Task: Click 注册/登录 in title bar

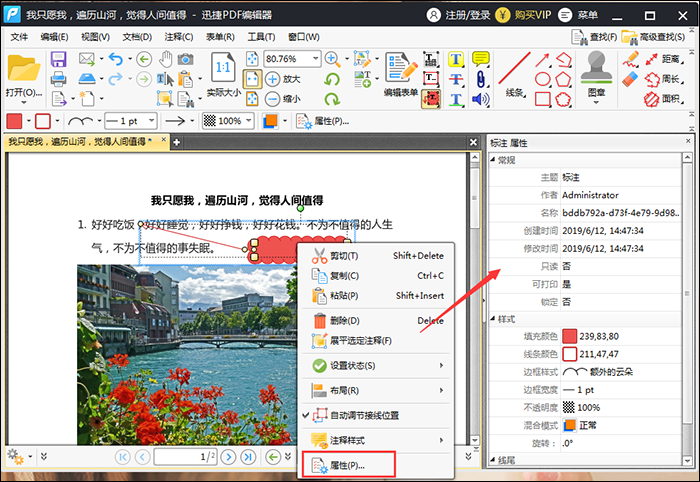Action: coord(458,15)
